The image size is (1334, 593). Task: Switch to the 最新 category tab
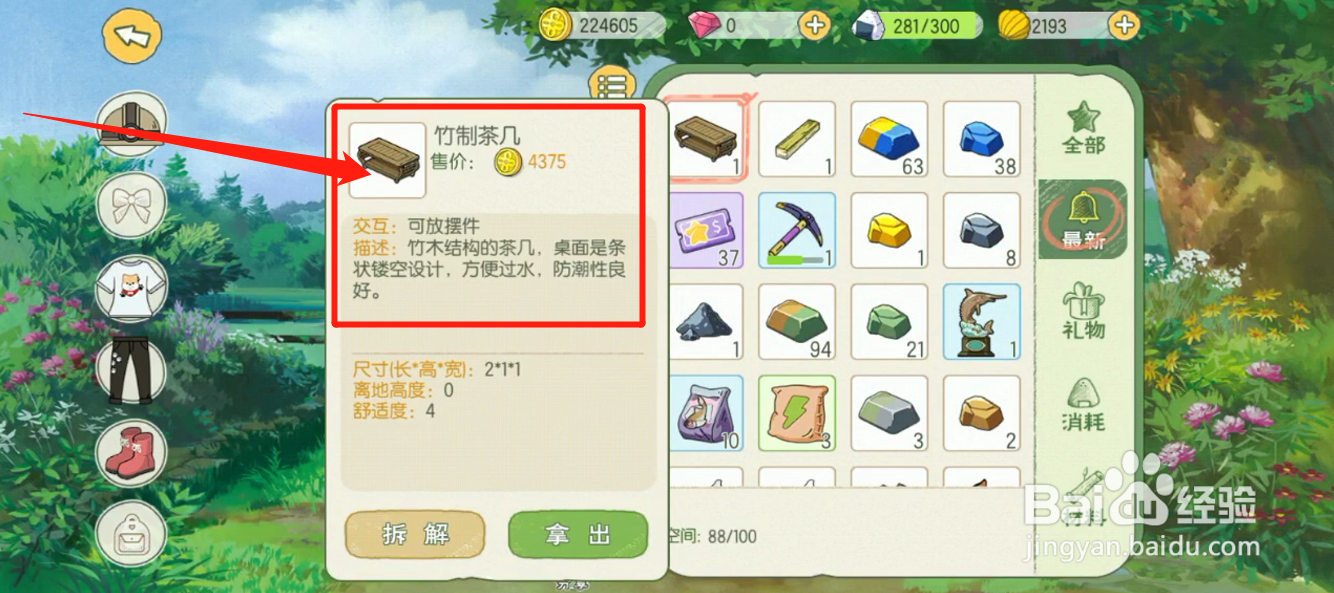point(1083,219)
